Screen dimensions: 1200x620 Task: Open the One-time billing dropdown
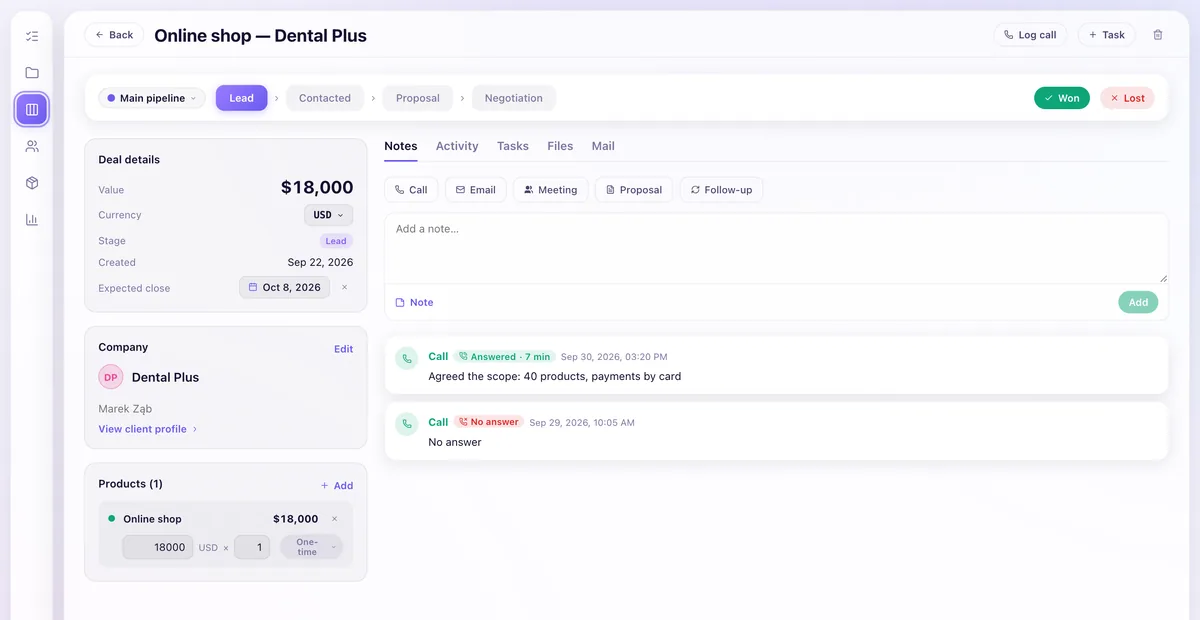click(x=311, y=547)
